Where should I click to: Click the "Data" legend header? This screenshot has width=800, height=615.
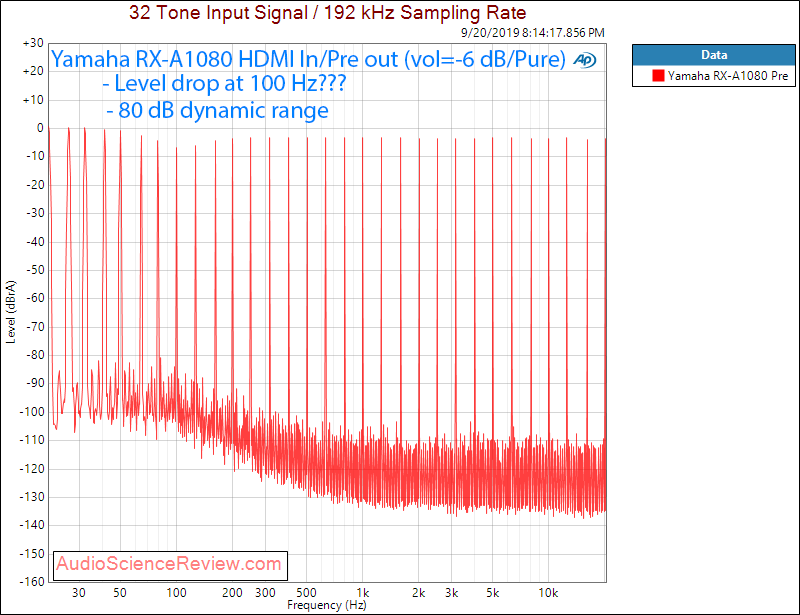click(x=714, y=55)
